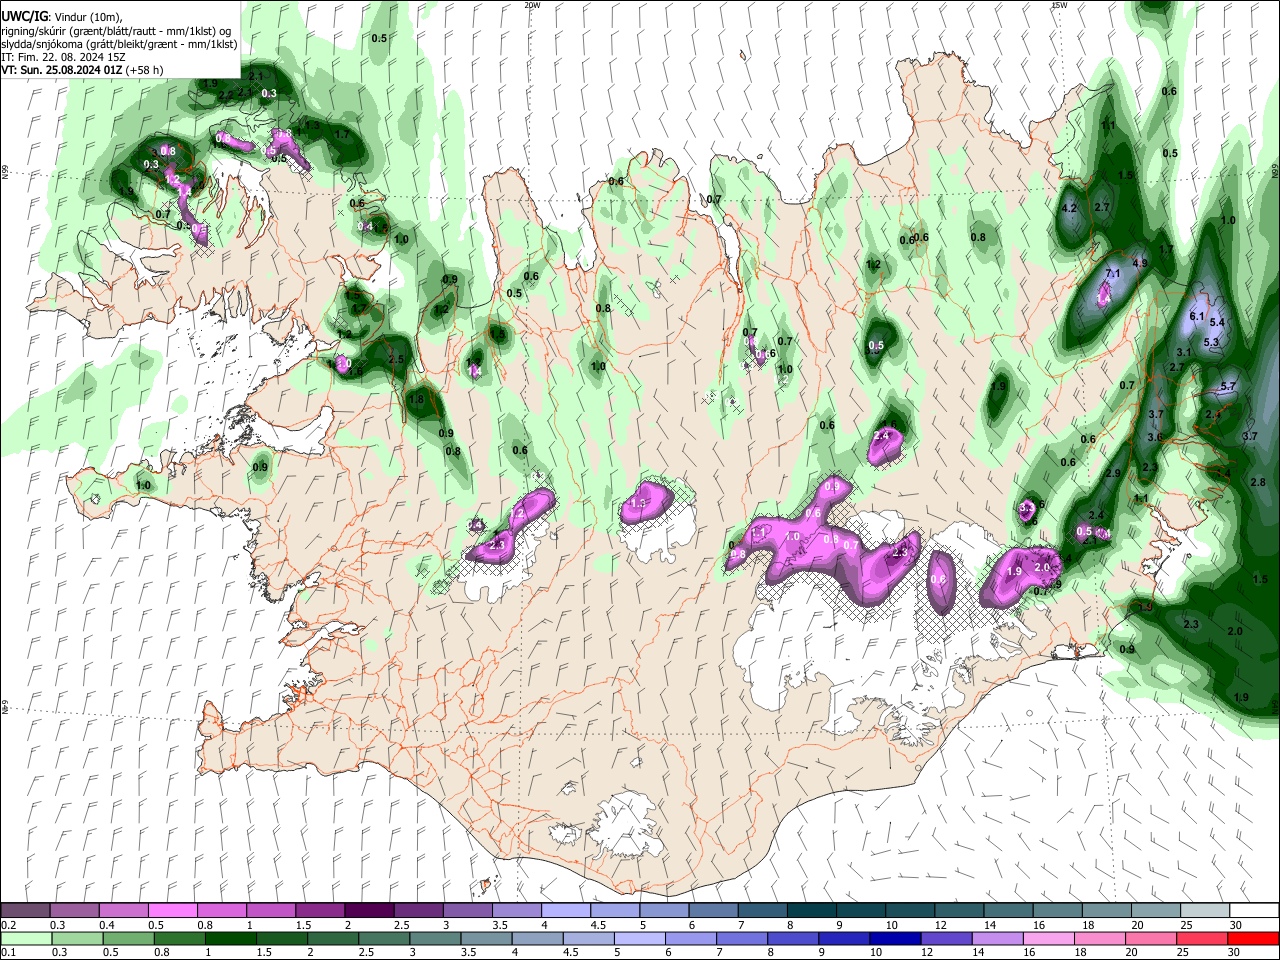
Task: Click the 20W longitude label
Action: [x=532, y=5]
